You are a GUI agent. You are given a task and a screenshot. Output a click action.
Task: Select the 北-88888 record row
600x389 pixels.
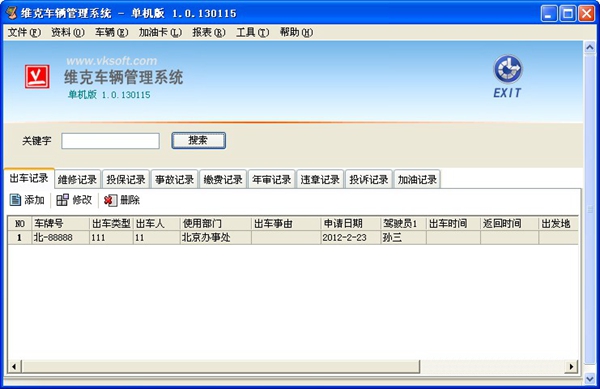[293, 238]
